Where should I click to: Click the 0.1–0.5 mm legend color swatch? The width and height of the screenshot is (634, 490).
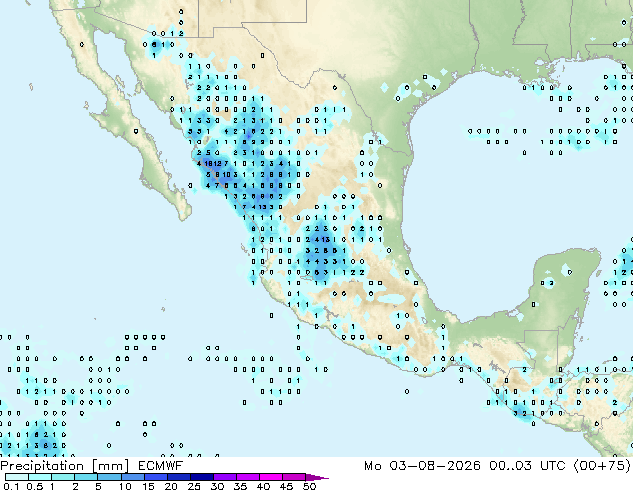[x=17, y=477]
